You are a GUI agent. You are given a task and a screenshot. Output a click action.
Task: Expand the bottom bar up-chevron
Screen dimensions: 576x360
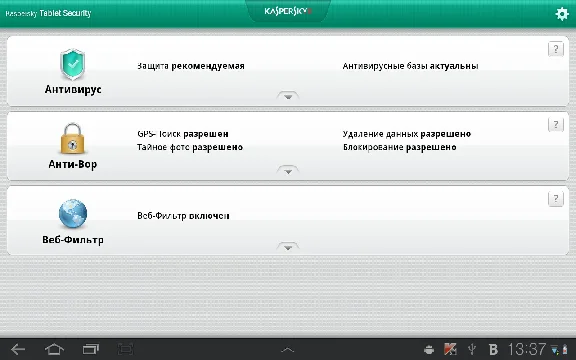point(288,350)
